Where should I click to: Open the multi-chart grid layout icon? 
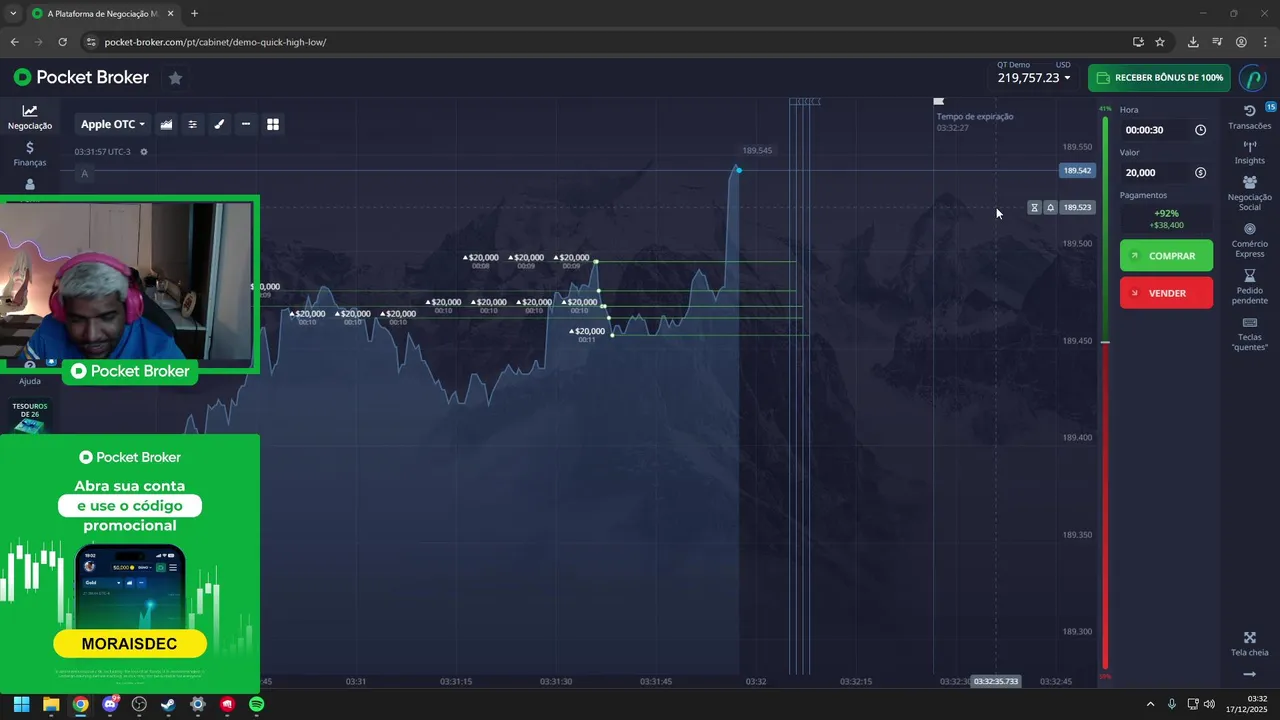pyautogui.click(x=272, y=124)
